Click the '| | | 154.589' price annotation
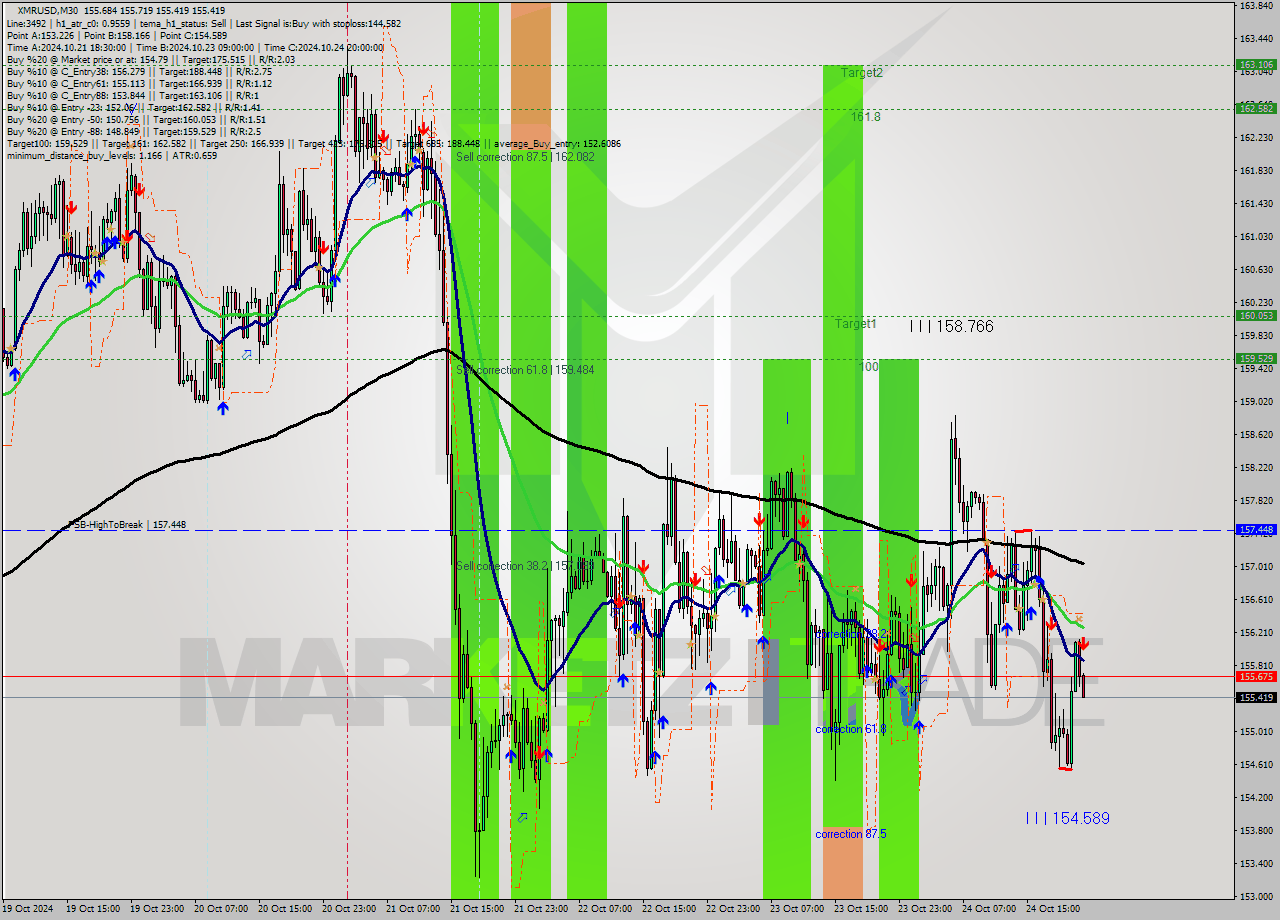 click(x=1068, y=818)
